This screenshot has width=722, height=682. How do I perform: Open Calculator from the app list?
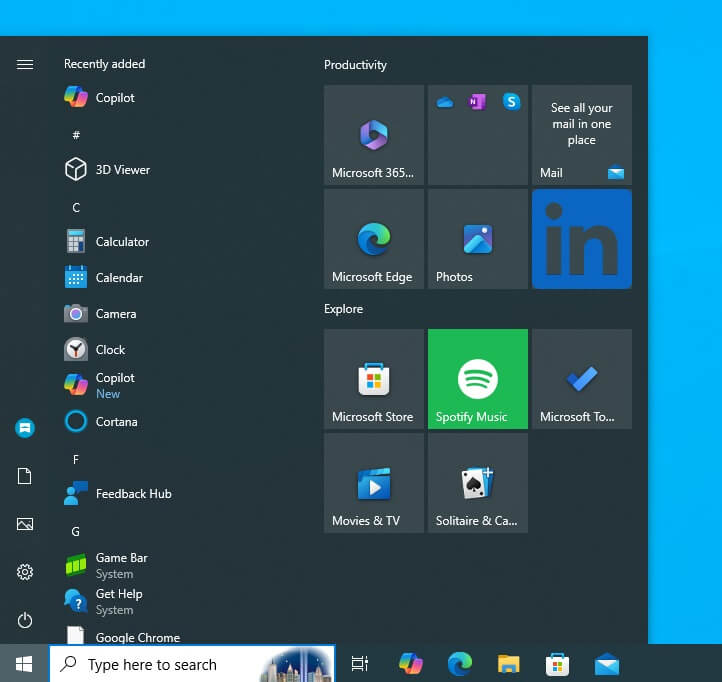[x=121, y=242]
